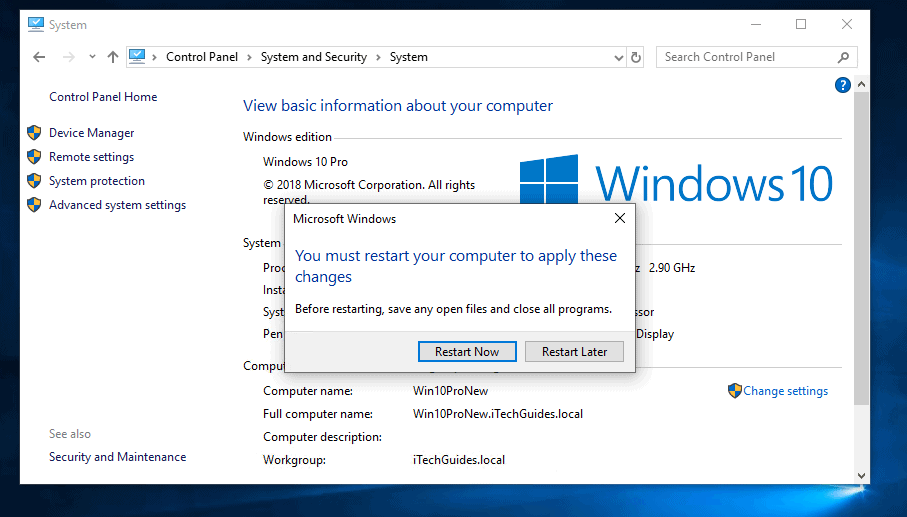Click the Win10ProNew computer name value
The height and width of the screenshot is (517, 907).
click(451, 391)
